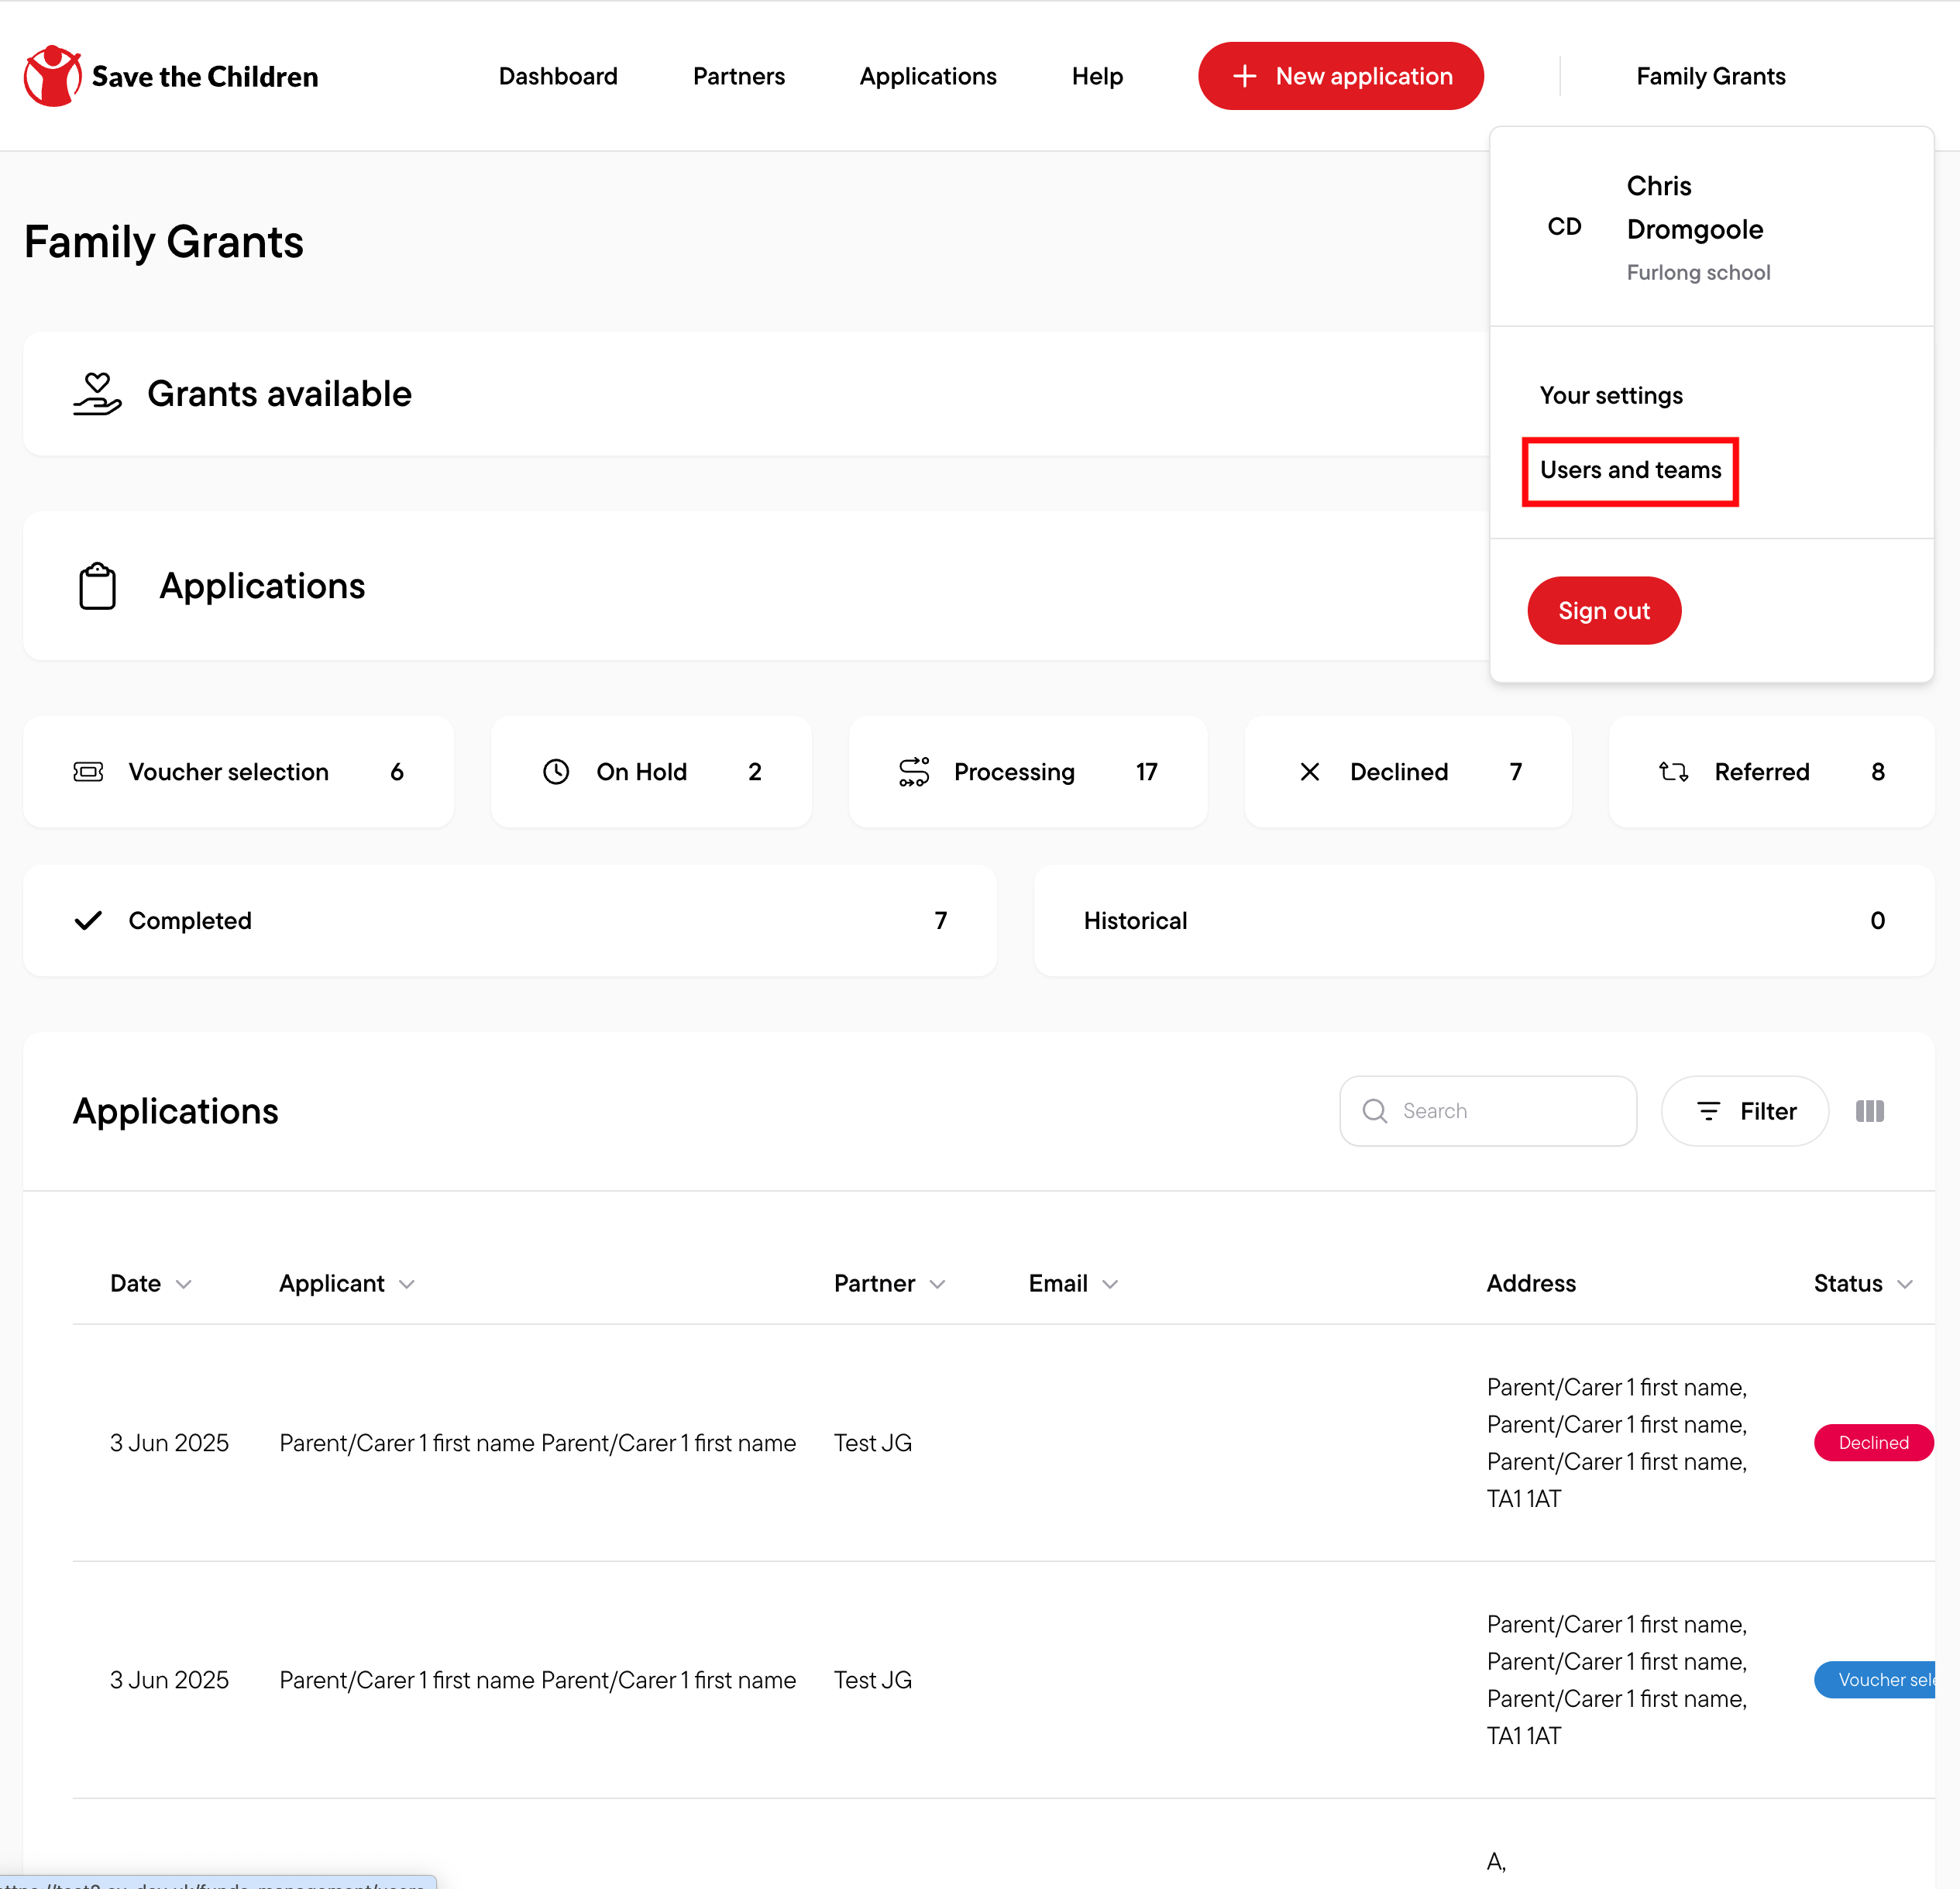Viewport: 1960px width, 1889px height.
Task: Click the Grants available heading
Action: pyautogui.click(x=279, y=394)
